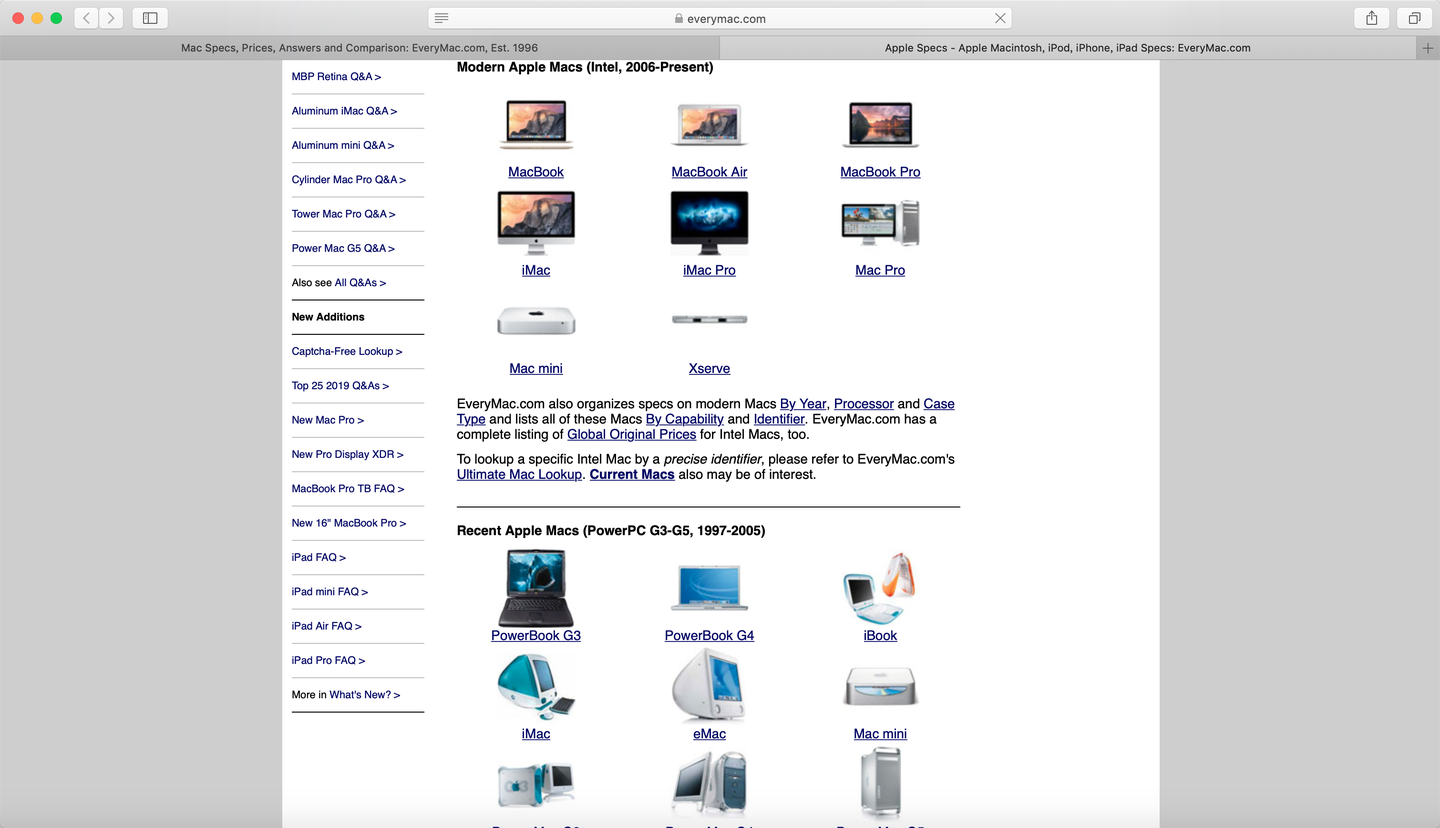1440x828 pixels.
Task: Click the PowerBook G3 image
Action: click(x=536, y=588)
